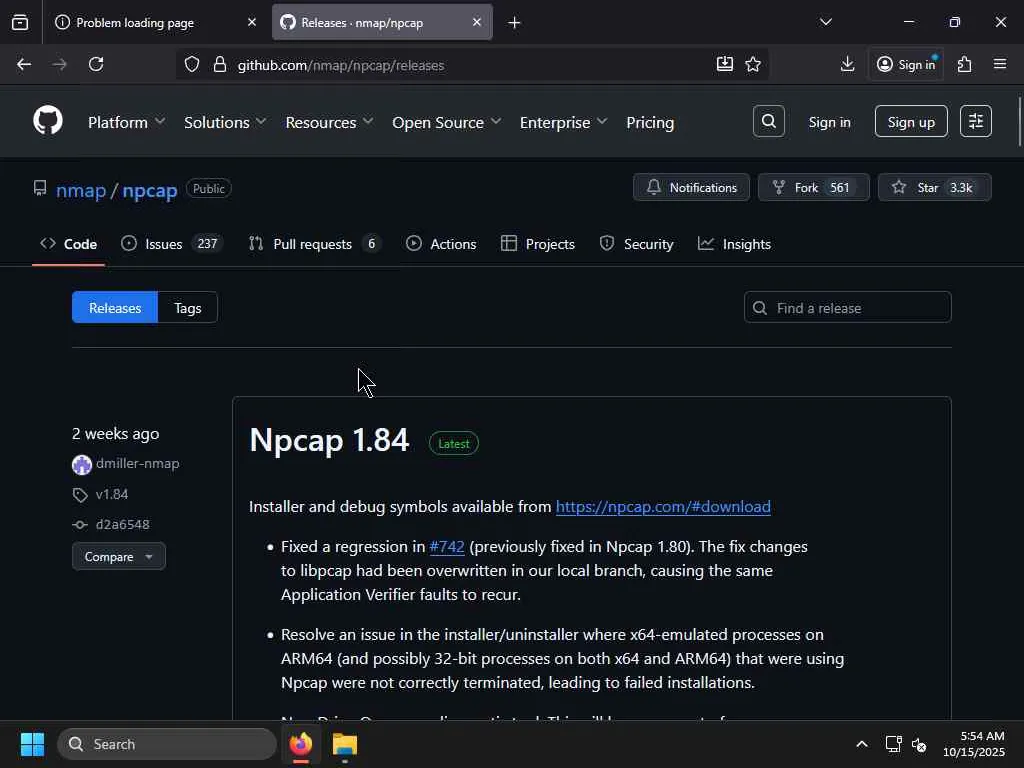1024x768 pixels.
Task: Close the Problem loading page tab
Action: pos(252,22)
